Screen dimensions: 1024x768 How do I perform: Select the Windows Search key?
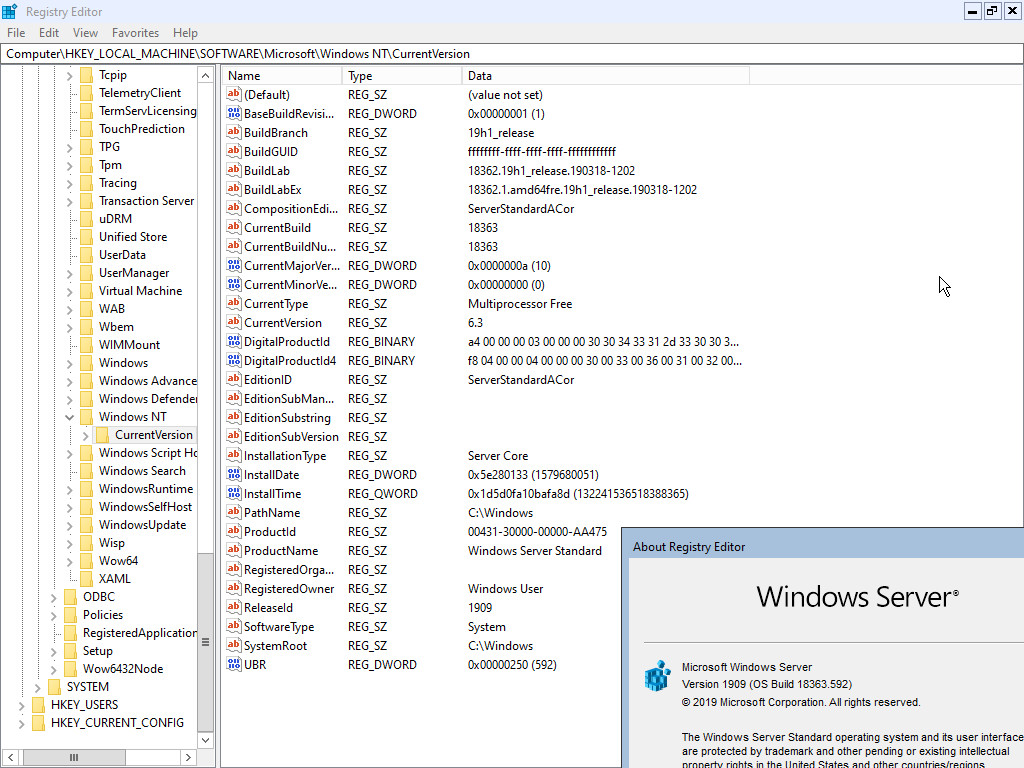pos(142,471)
